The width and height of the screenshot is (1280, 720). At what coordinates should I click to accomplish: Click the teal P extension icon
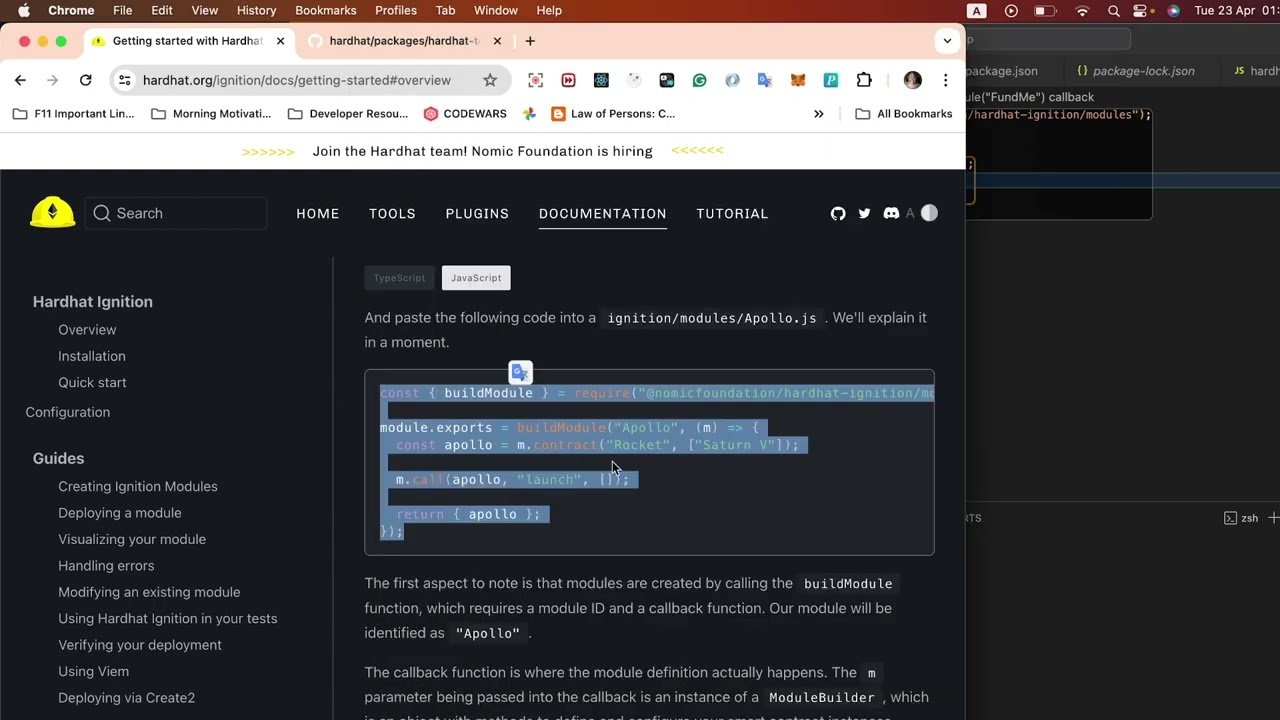pyautogui.click(x=830, y=80)
